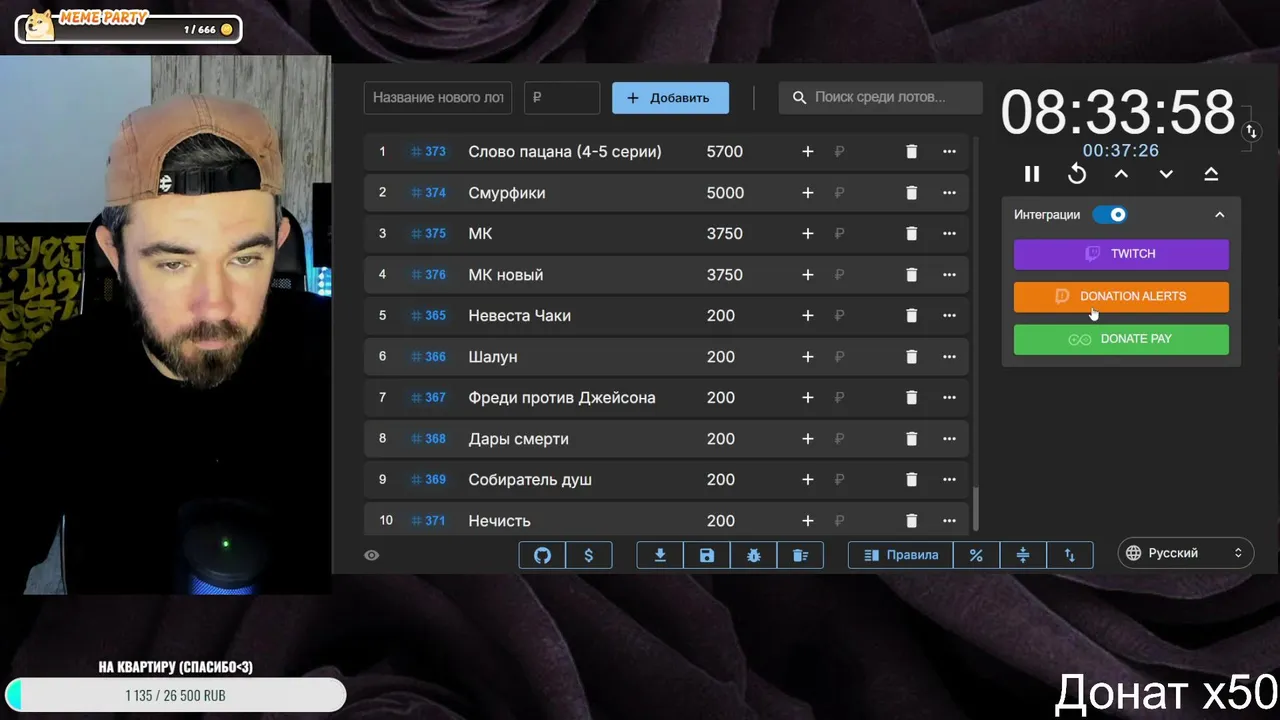1280x720 pixels.
Task: Add amount plus for Шалун
Action: [808, 357]
